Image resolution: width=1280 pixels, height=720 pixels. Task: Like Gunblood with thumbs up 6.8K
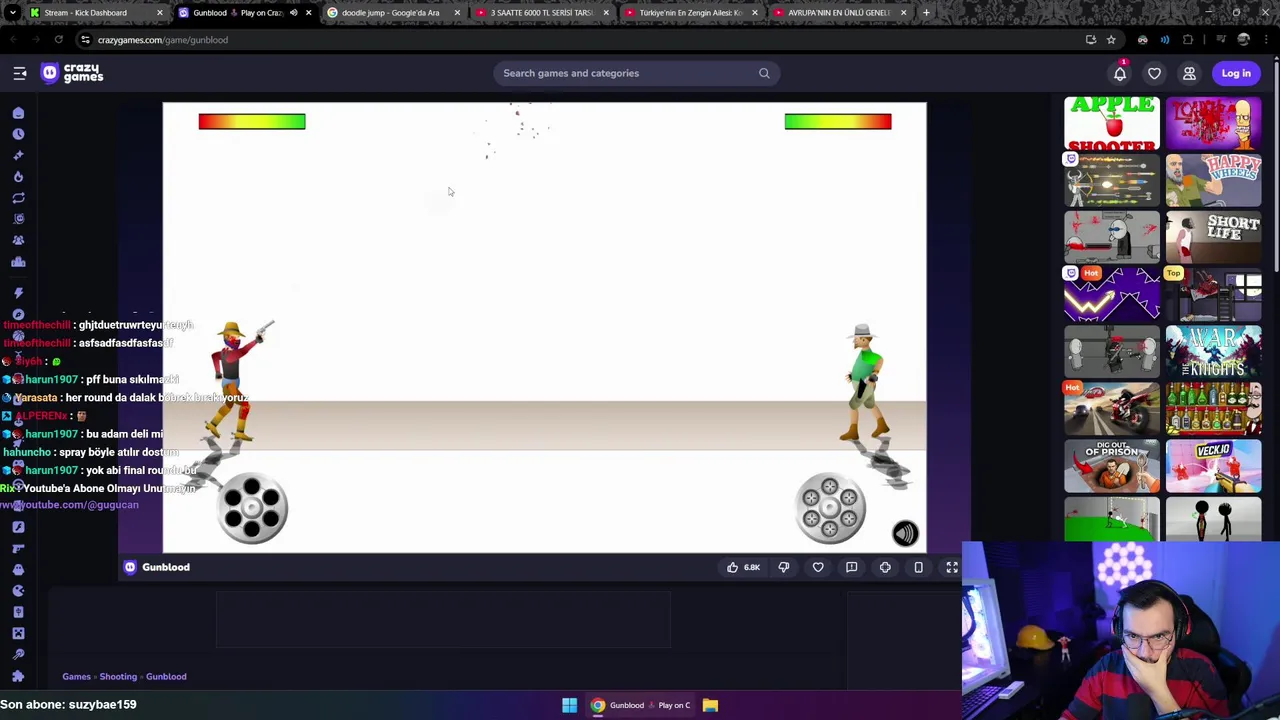[x=742, y=567]
